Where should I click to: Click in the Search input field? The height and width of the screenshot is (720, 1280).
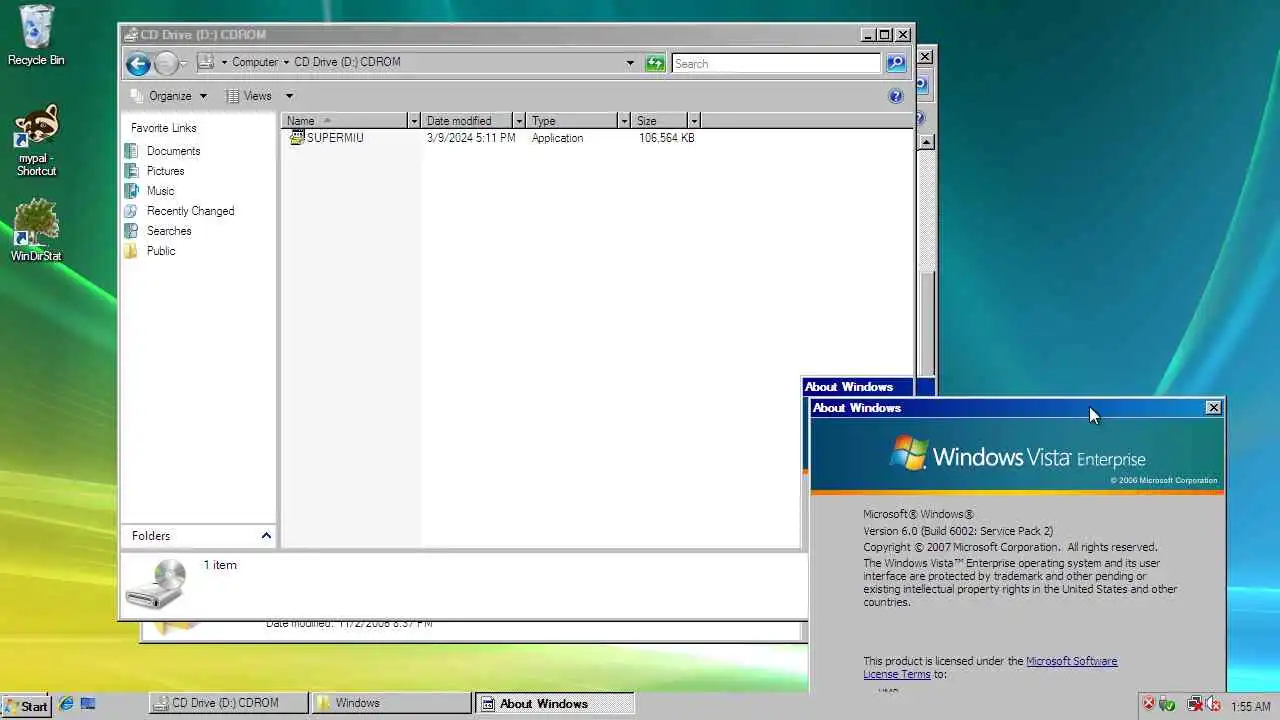tap(776, 63)
